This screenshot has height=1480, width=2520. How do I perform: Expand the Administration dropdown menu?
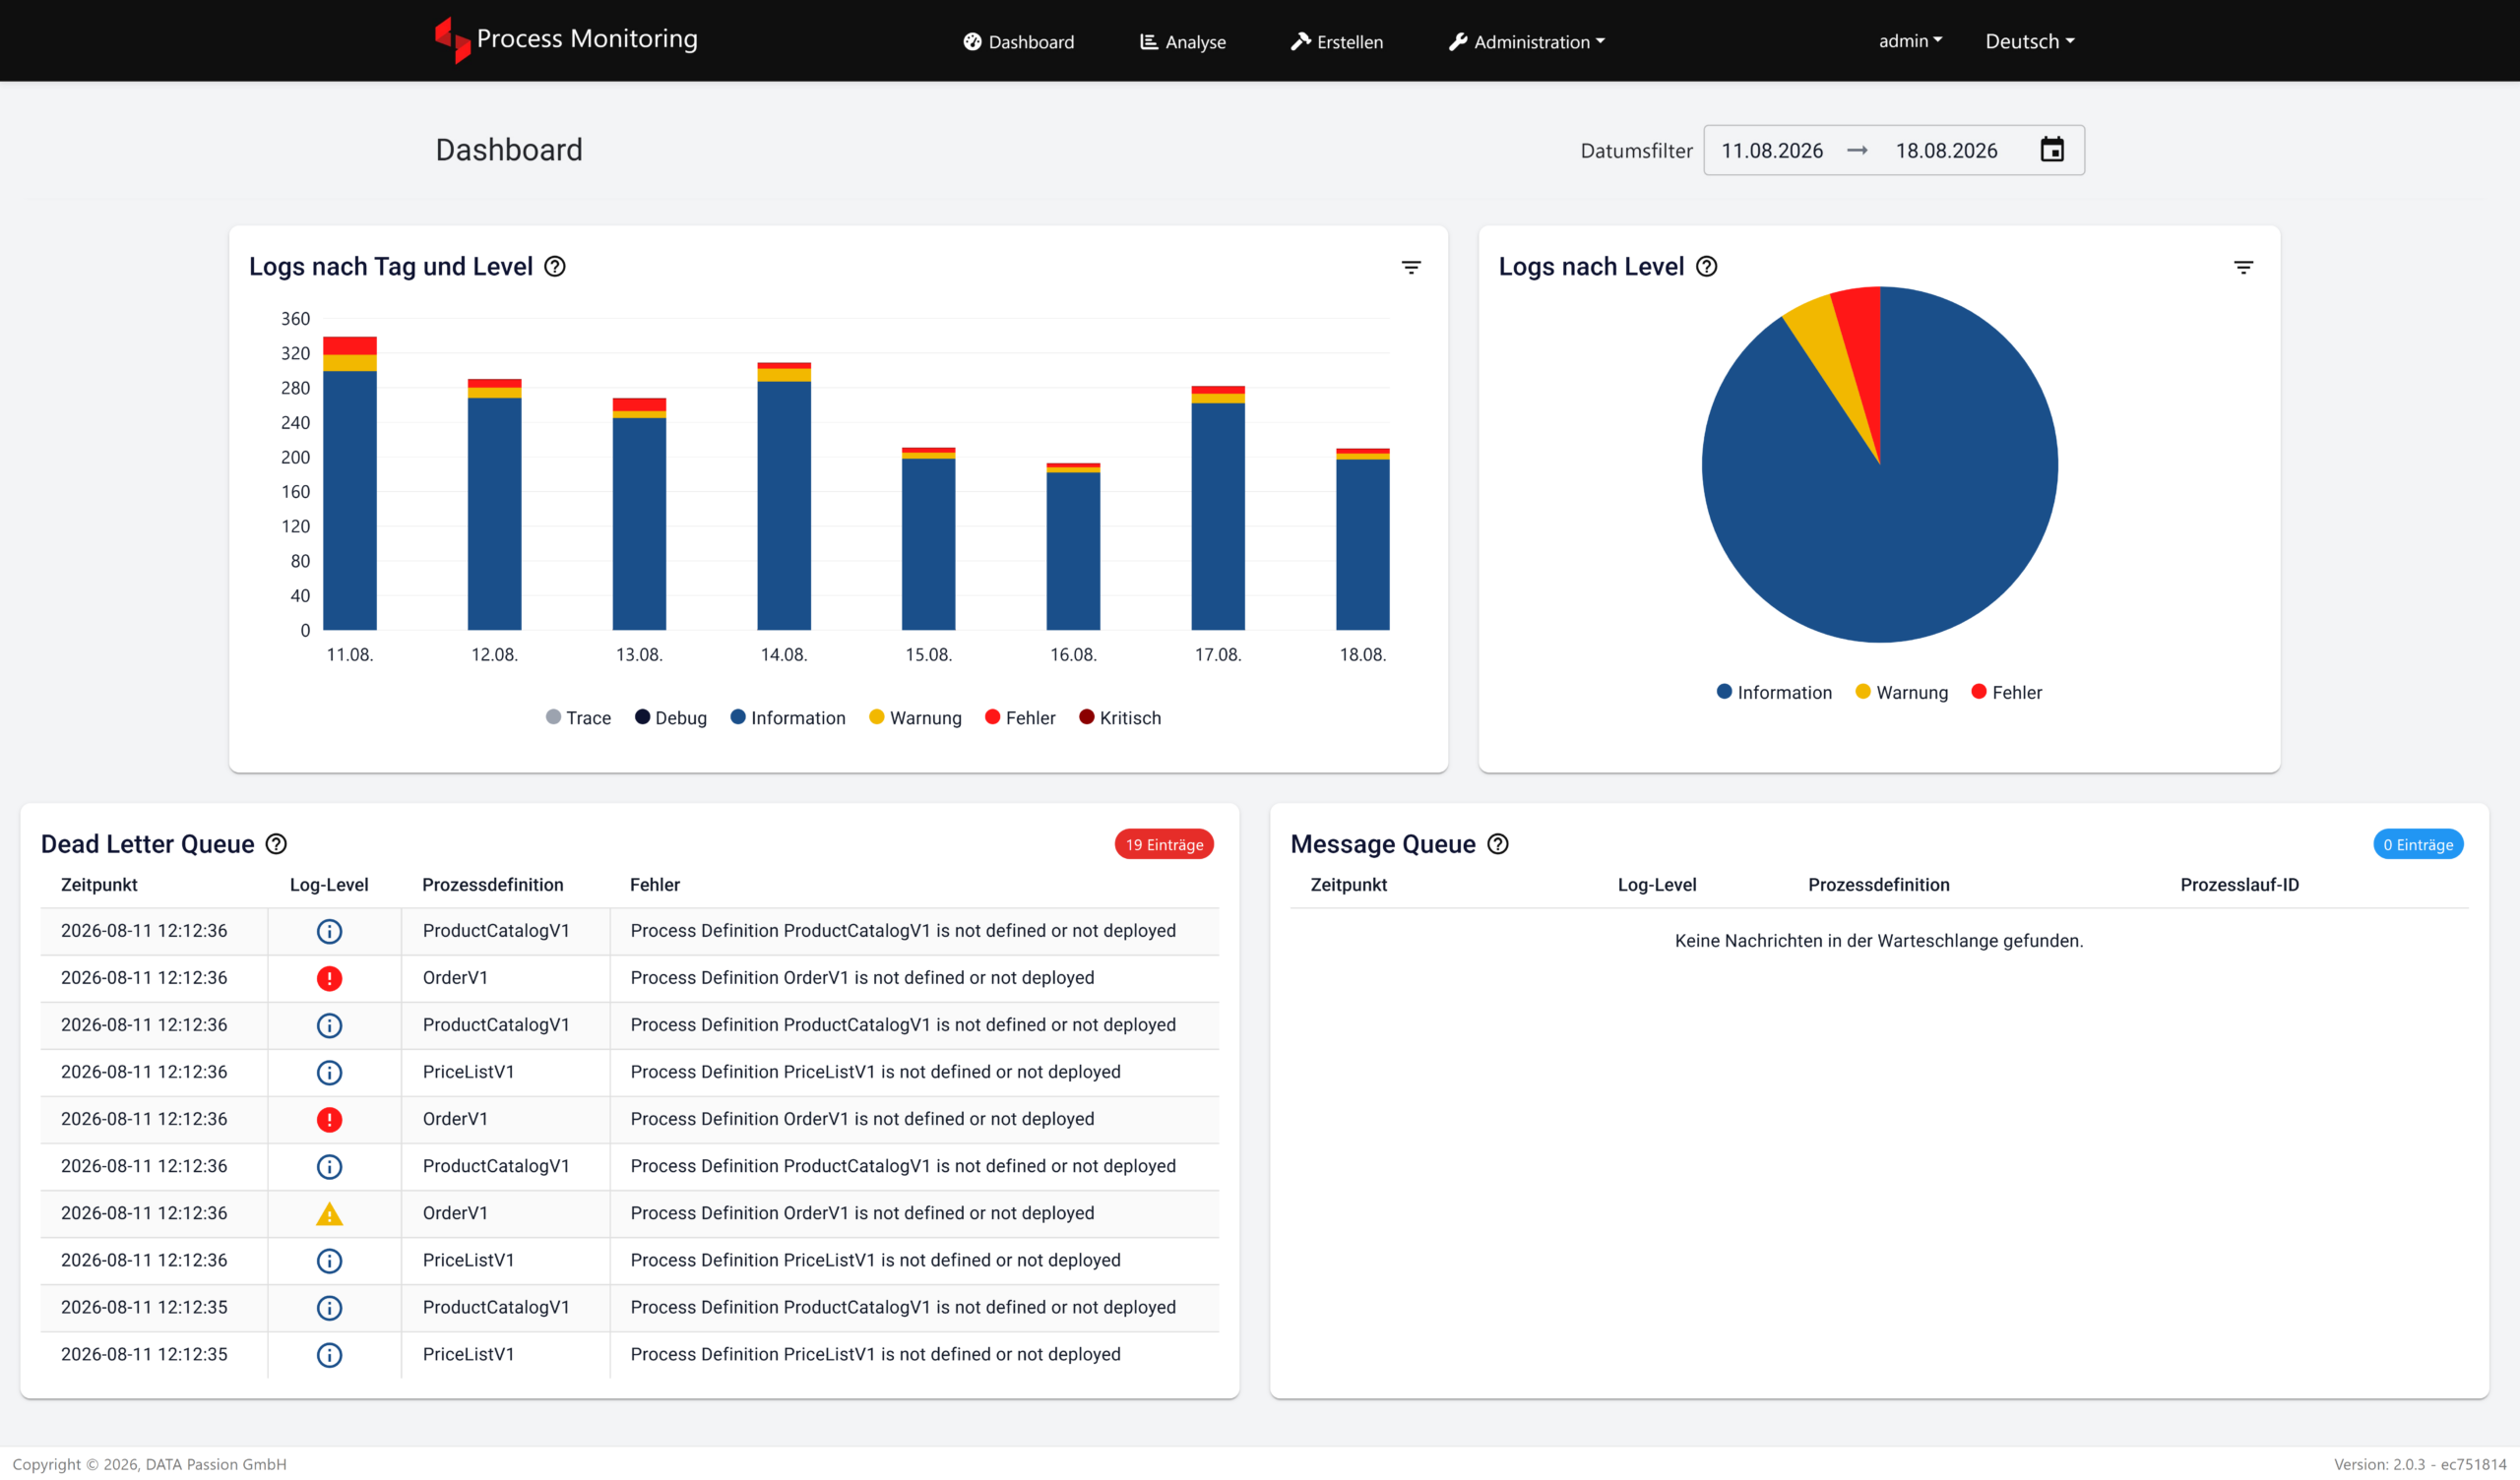(1526, 42)
